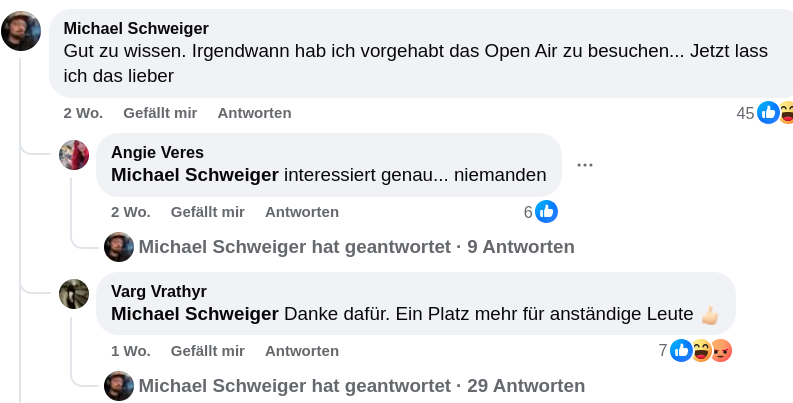Click Varg Vrathyr's profile avatar

(x=75, y=294)
